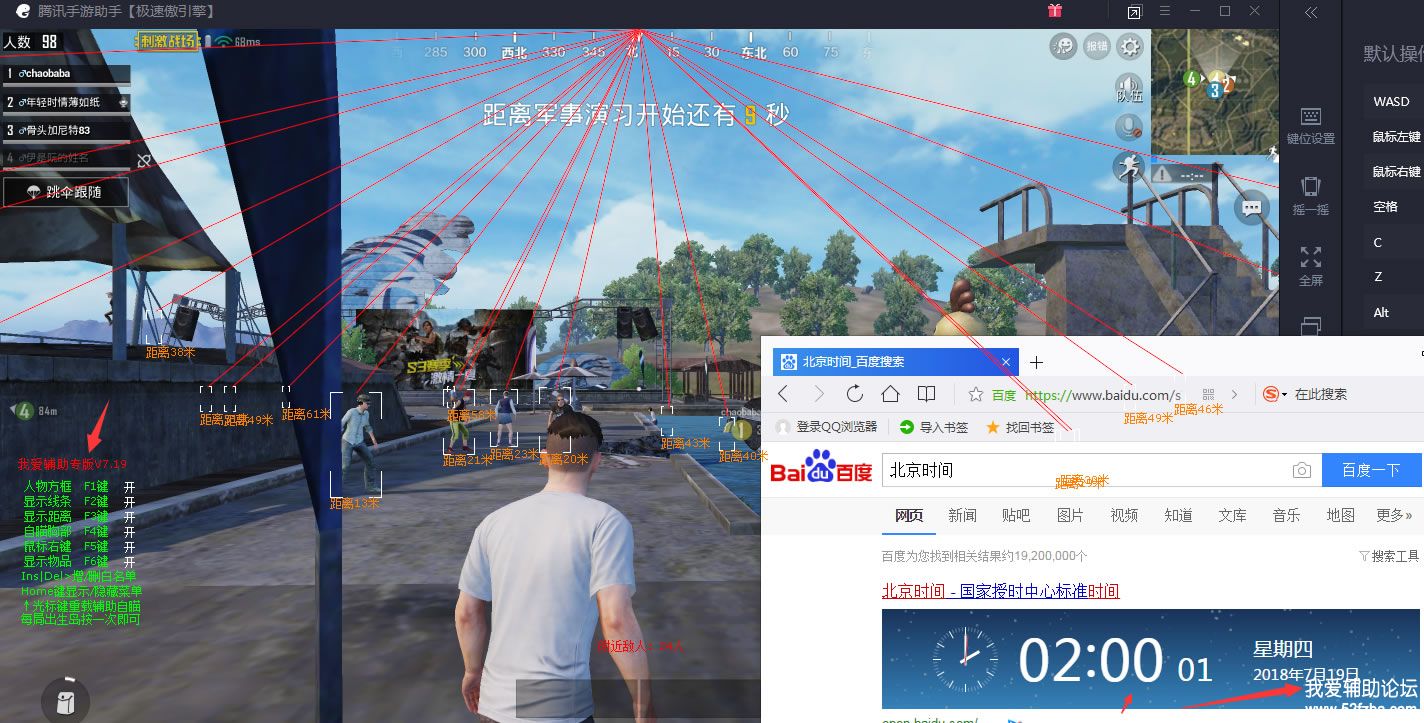Go forward in the browser
This screenshot has width=1424, height=723.
pos(819,394)
